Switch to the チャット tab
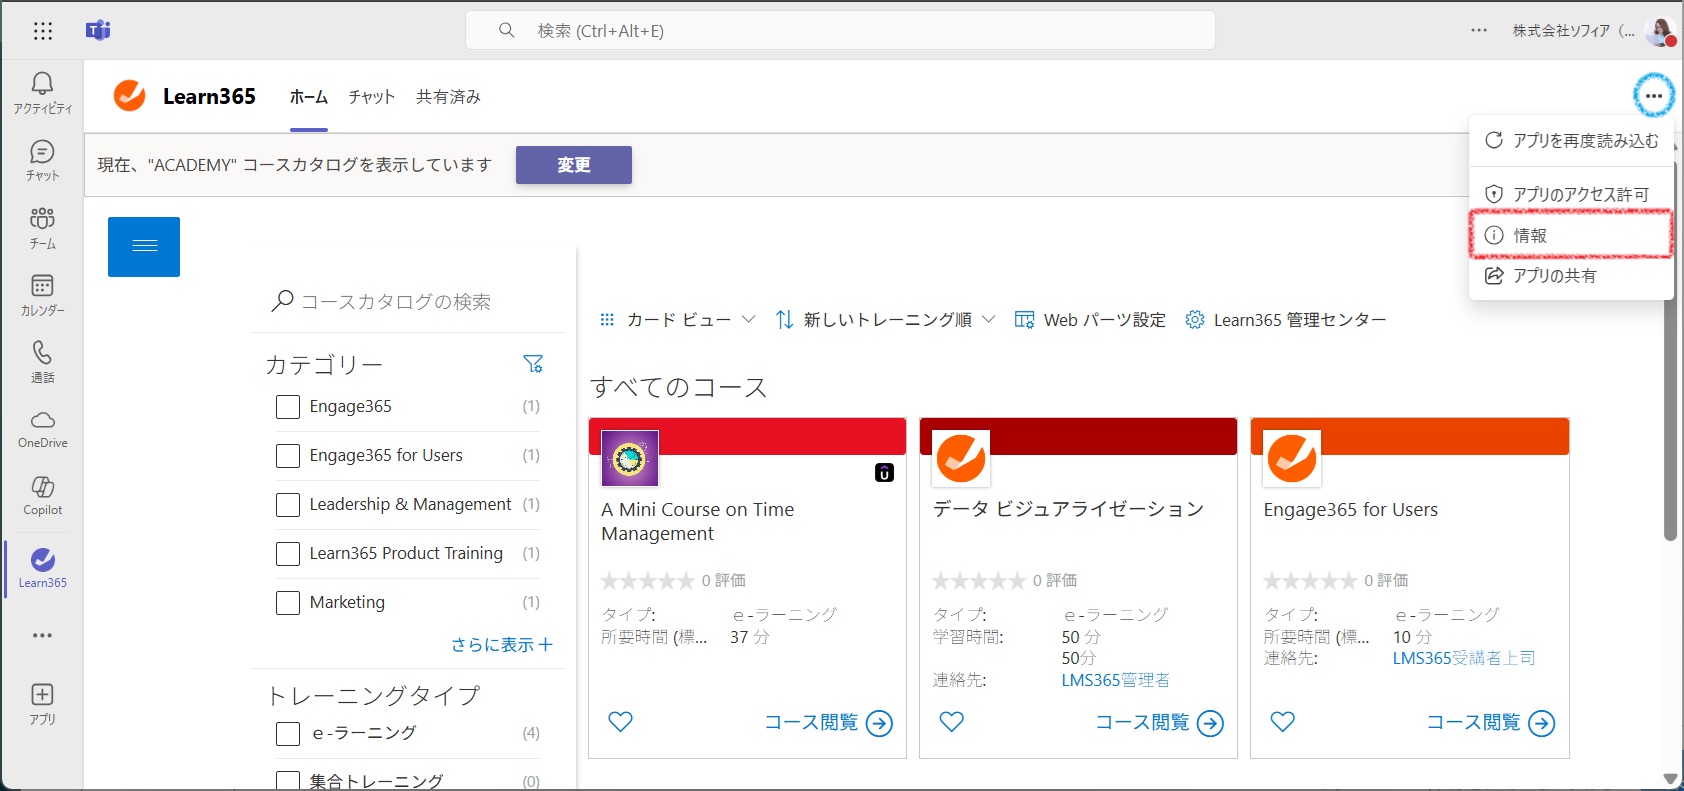This screenshot has height=791, width=1684. (372, 97)
